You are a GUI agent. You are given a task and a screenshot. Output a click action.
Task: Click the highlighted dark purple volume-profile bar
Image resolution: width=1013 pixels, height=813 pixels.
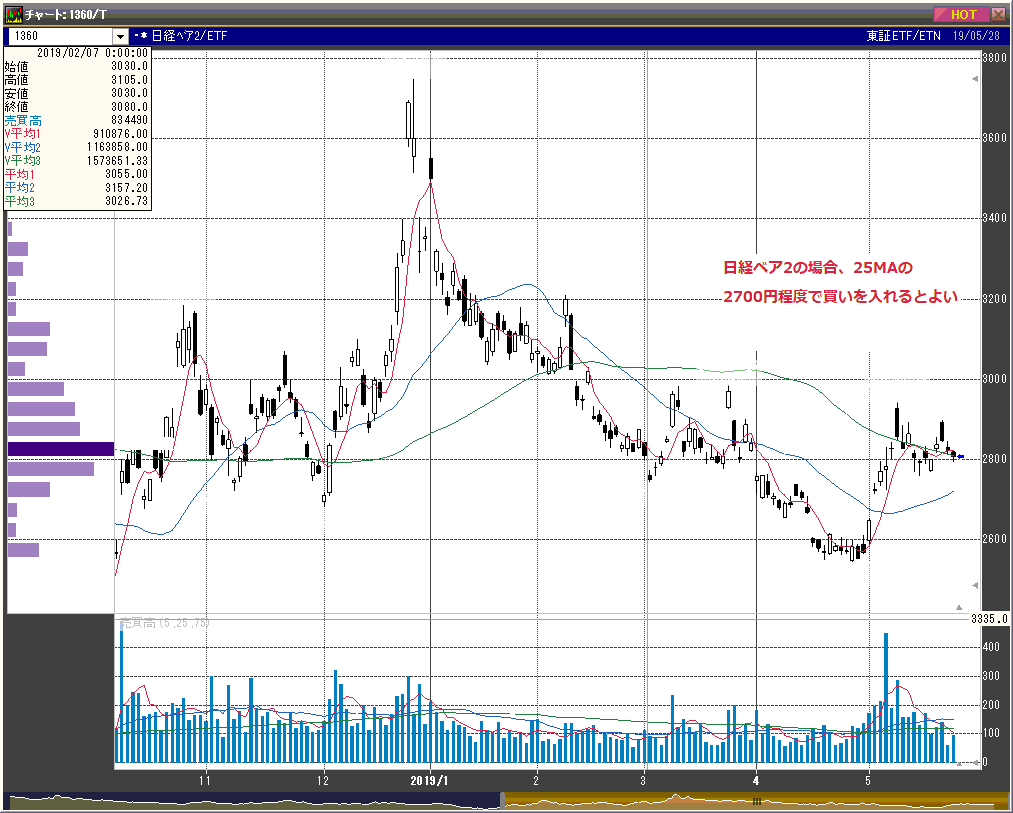point(61,449)
